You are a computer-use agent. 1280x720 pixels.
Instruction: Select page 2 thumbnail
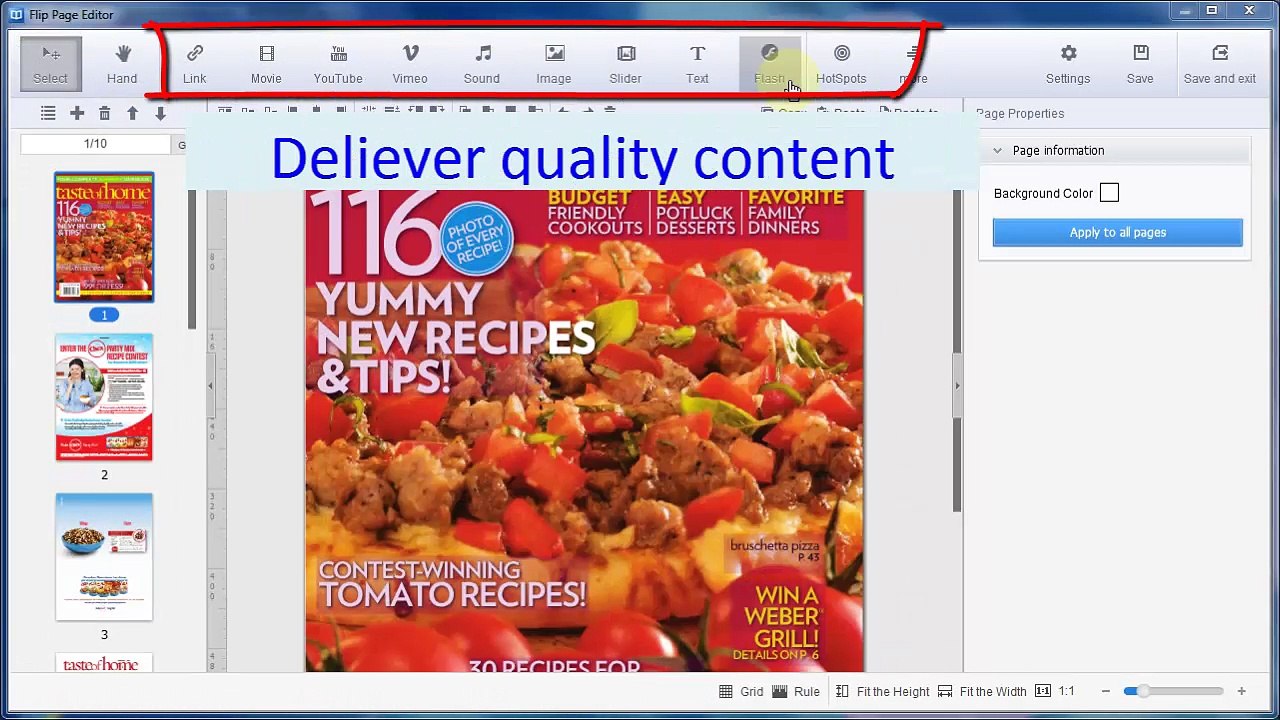click(104, 397)
